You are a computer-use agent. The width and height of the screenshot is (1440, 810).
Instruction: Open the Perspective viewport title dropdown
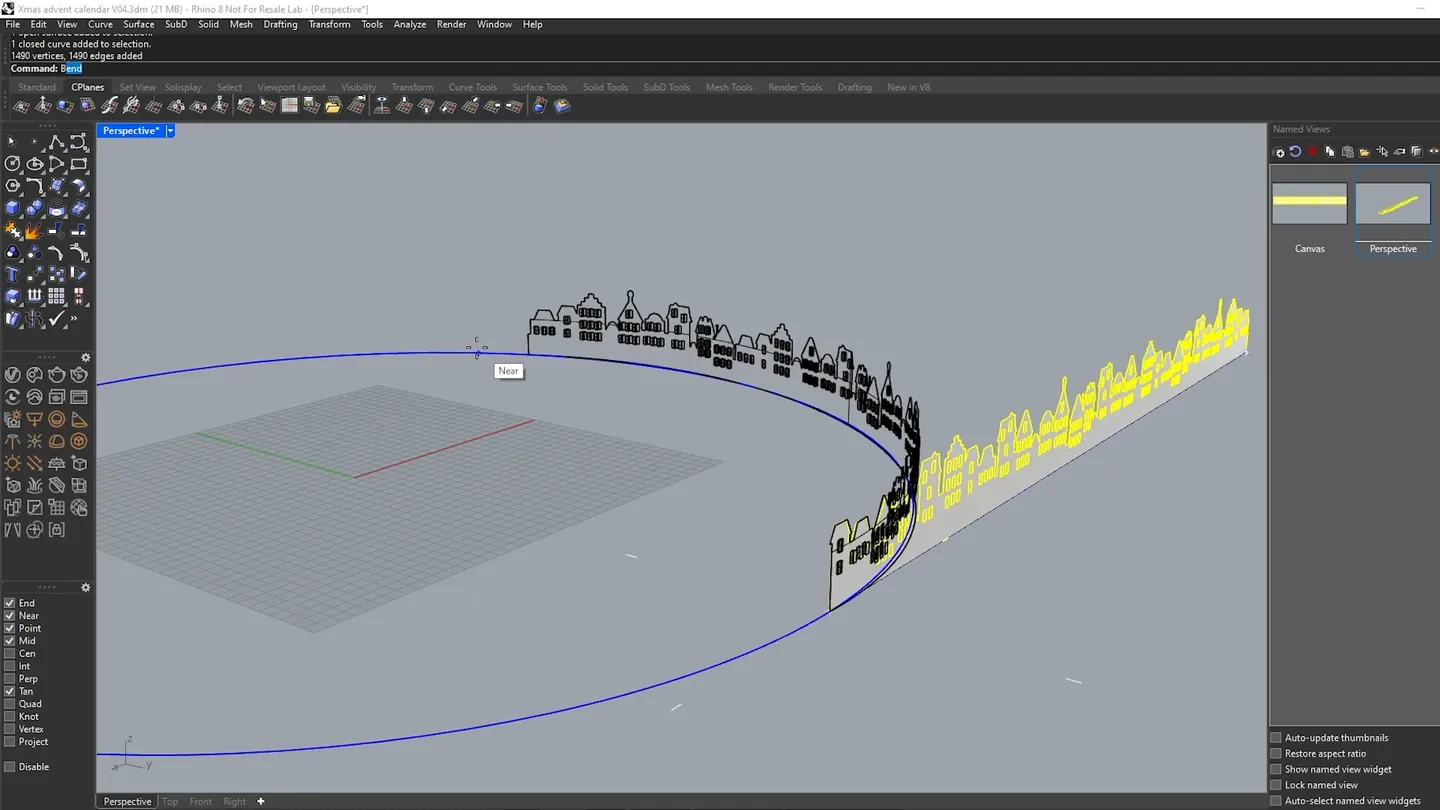tap(169, 130)
